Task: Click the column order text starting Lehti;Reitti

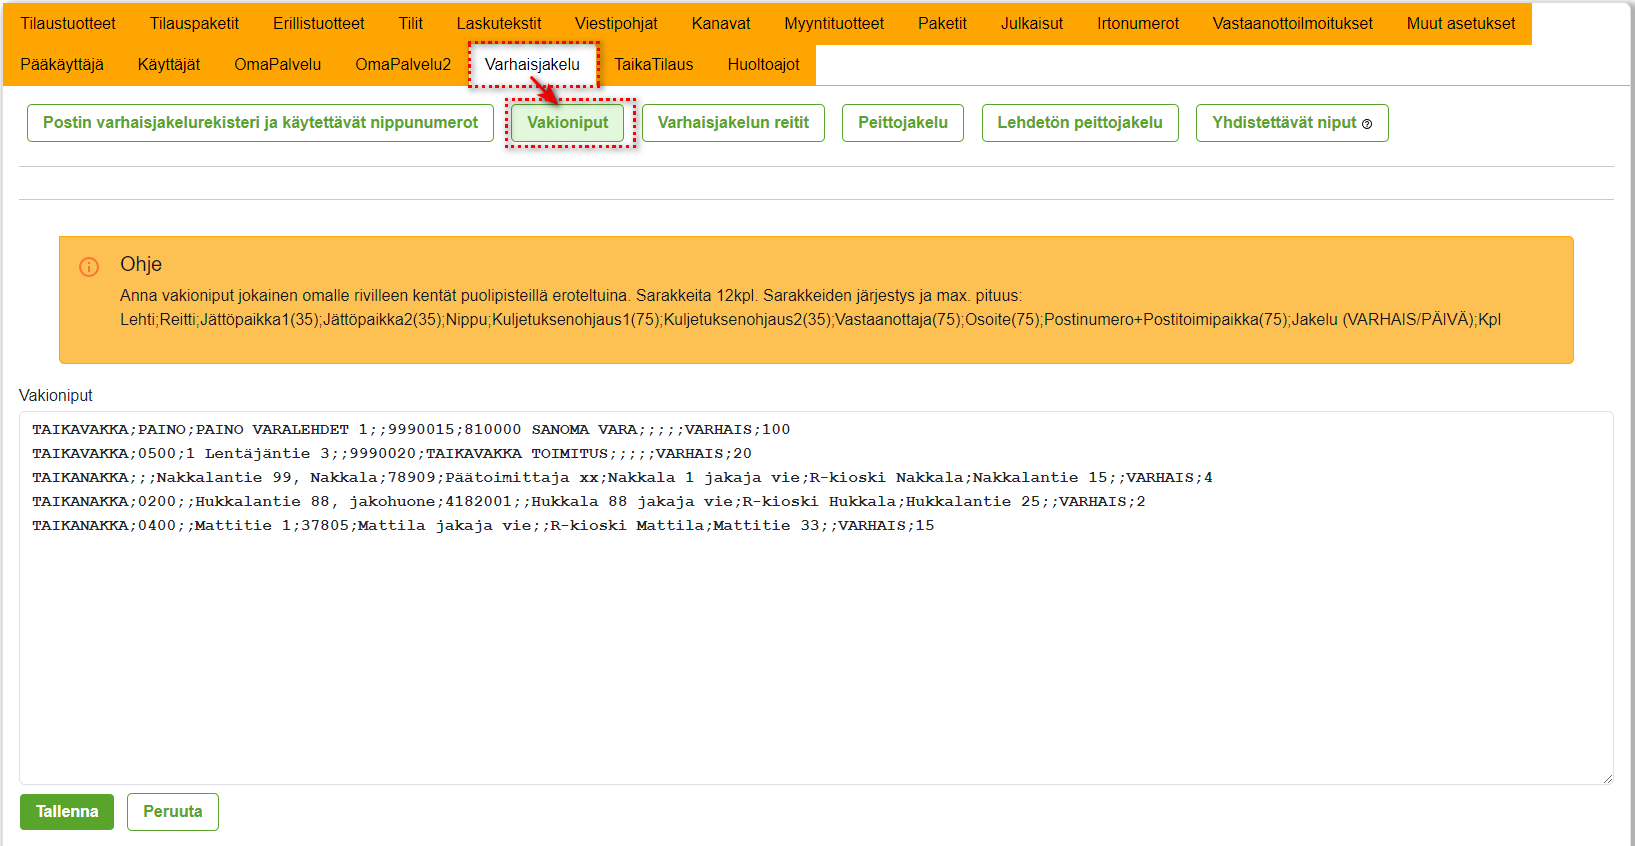Action: 810,320
